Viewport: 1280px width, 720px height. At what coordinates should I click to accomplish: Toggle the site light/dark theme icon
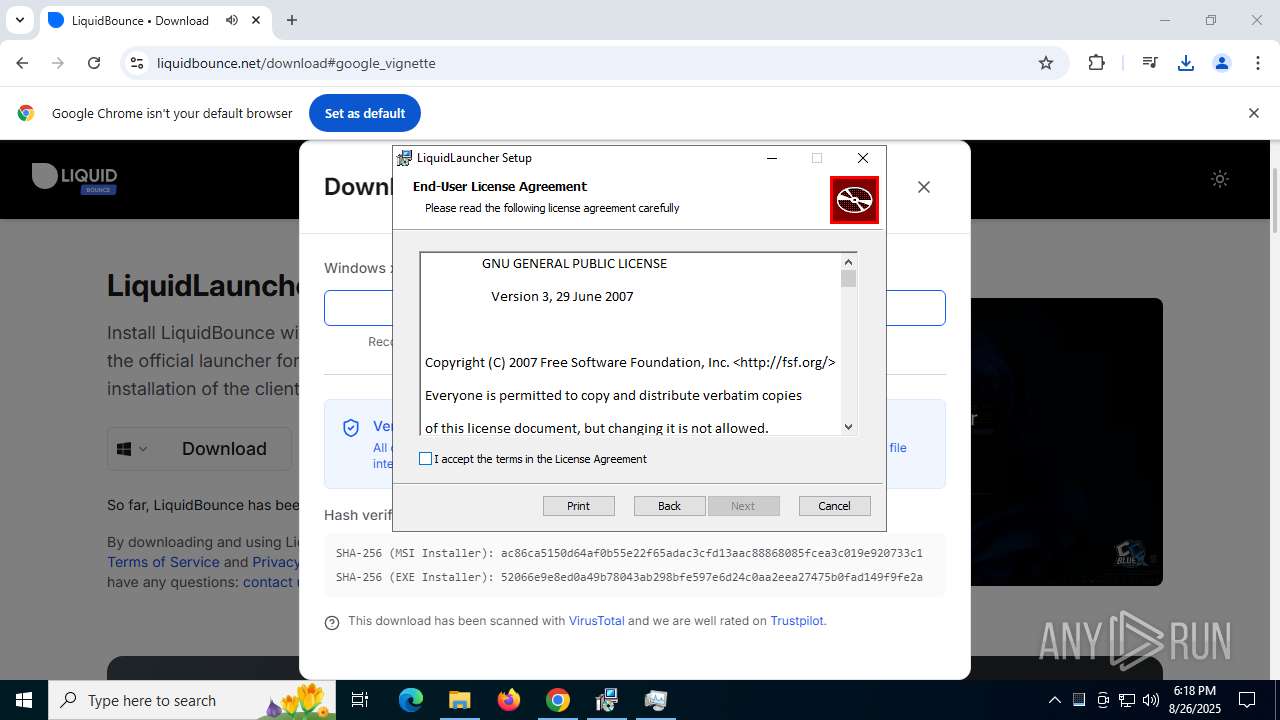point(1220,179)
